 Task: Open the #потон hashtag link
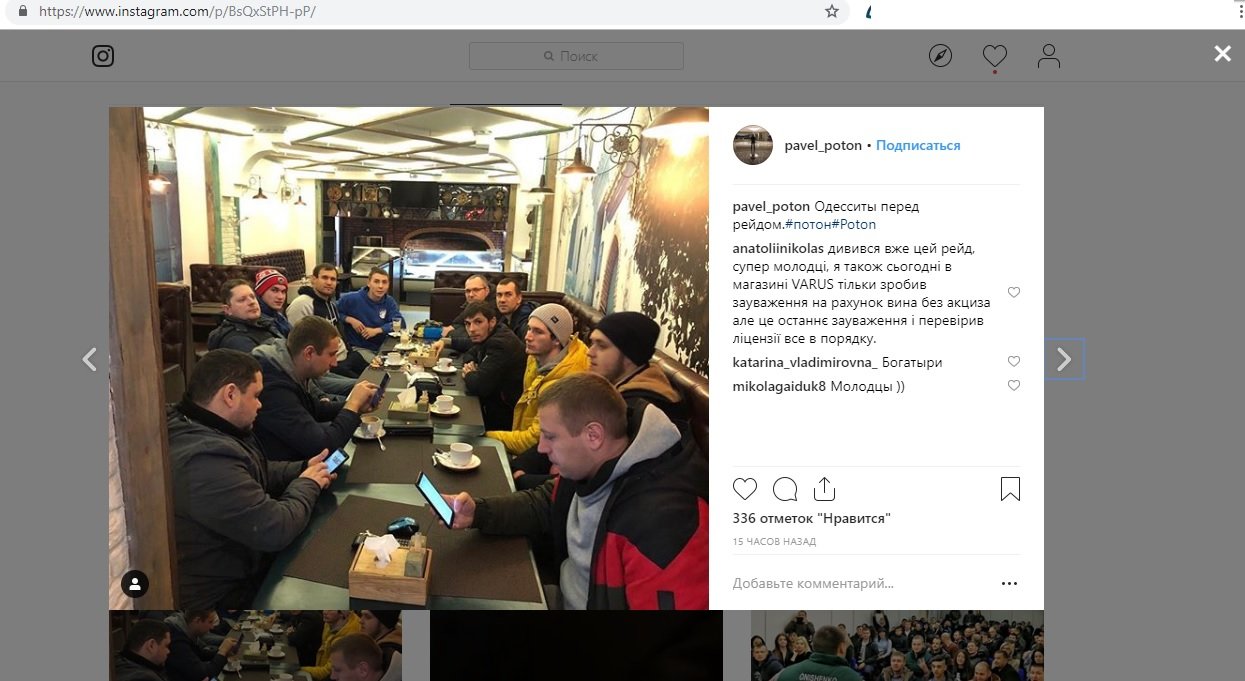808,225
